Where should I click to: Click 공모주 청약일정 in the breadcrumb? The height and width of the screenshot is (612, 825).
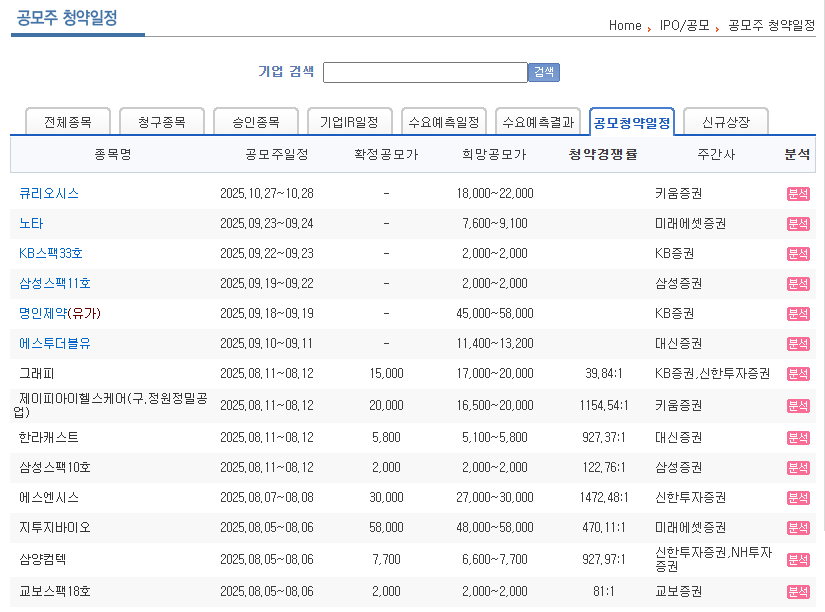click(771, 25)
